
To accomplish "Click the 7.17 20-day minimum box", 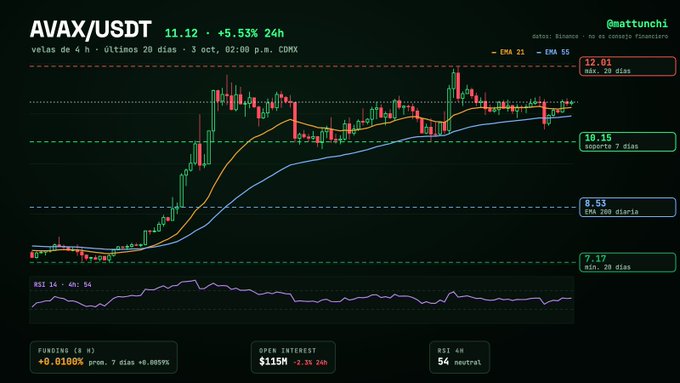I will coord(627,262).
